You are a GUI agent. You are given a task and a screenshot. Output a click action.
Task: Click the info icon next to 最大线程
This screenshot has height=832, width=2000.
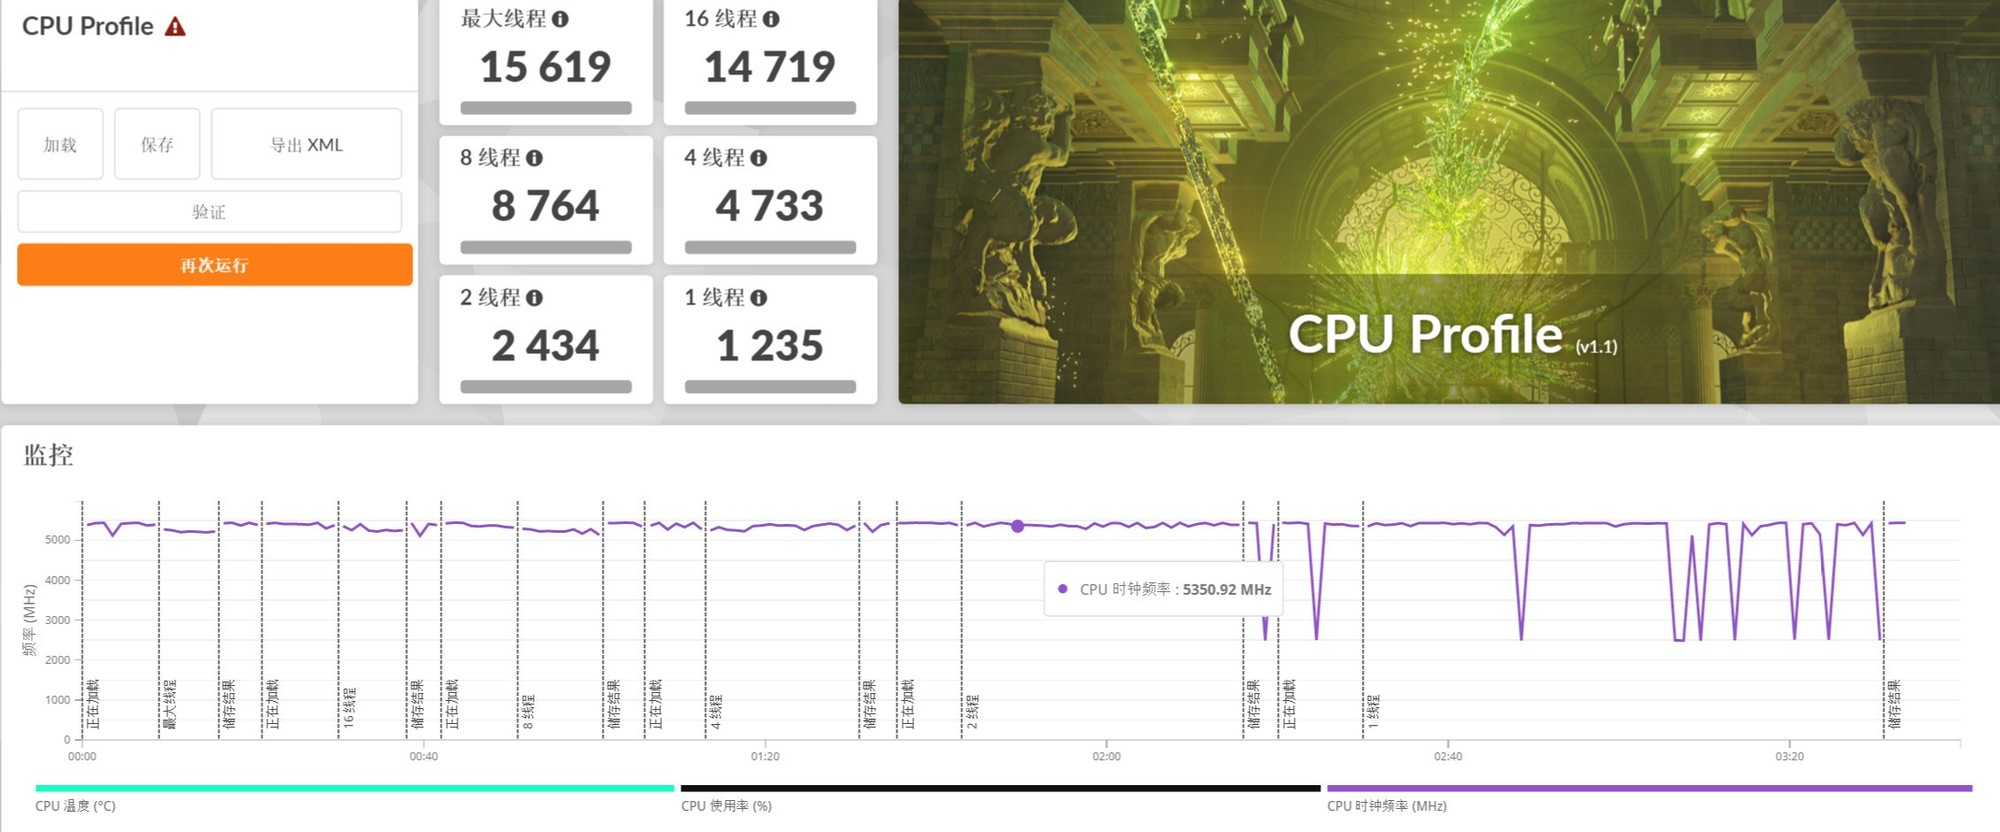pyautogui.click(x=560, y=19)
